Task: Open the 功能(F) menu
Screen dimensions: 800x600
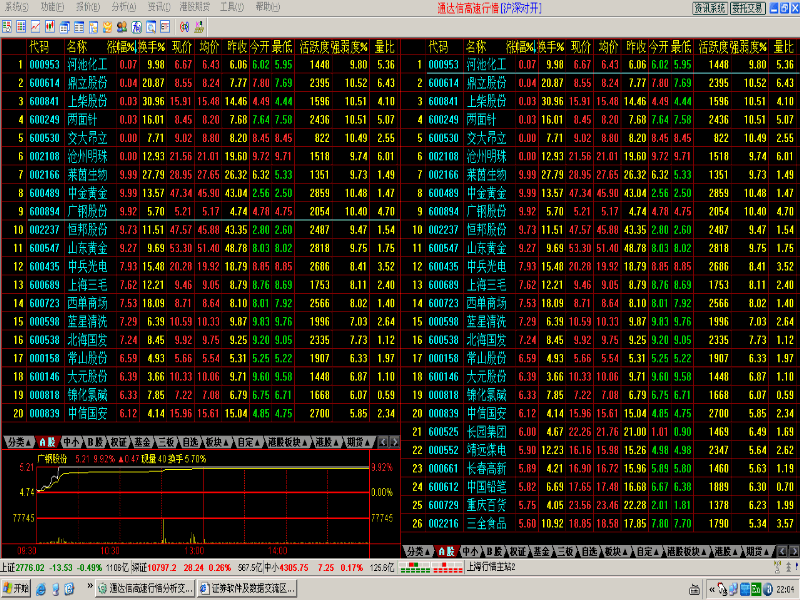Action: (x=53, y=7)
